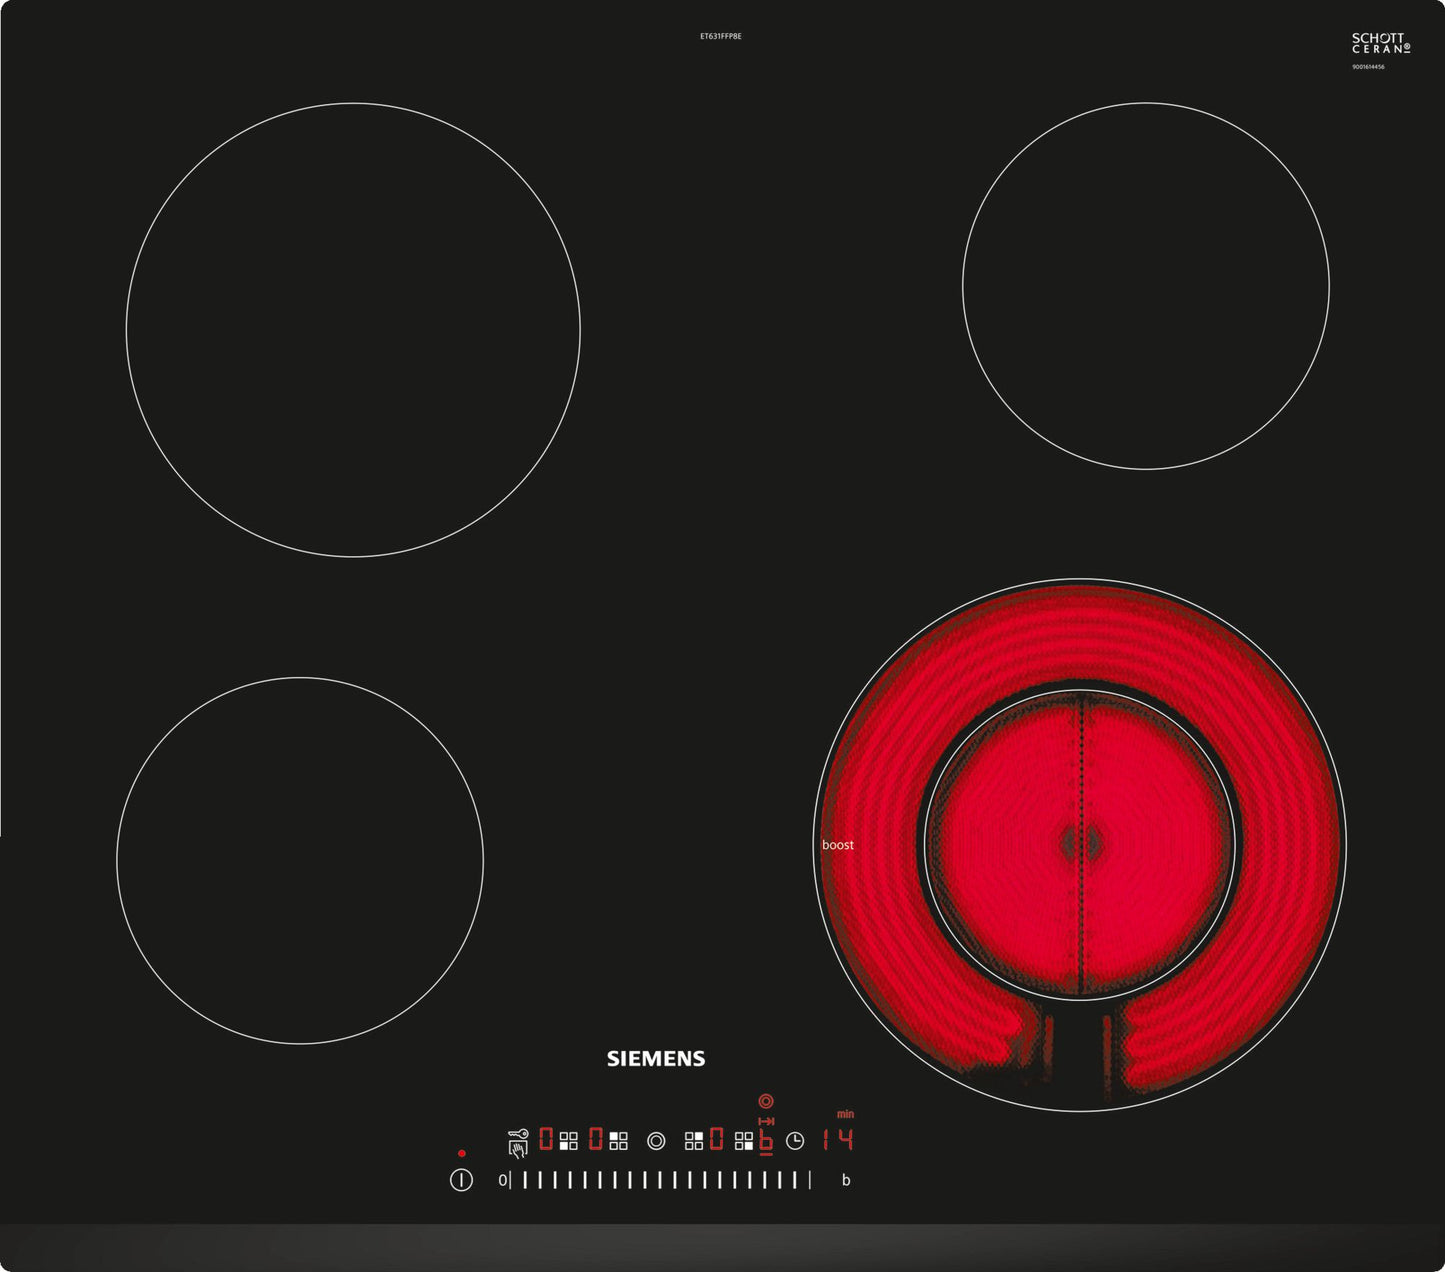Tap the 0 at the power slider start
This screenshot has height=1272, width=1445.
[502, 1180]
